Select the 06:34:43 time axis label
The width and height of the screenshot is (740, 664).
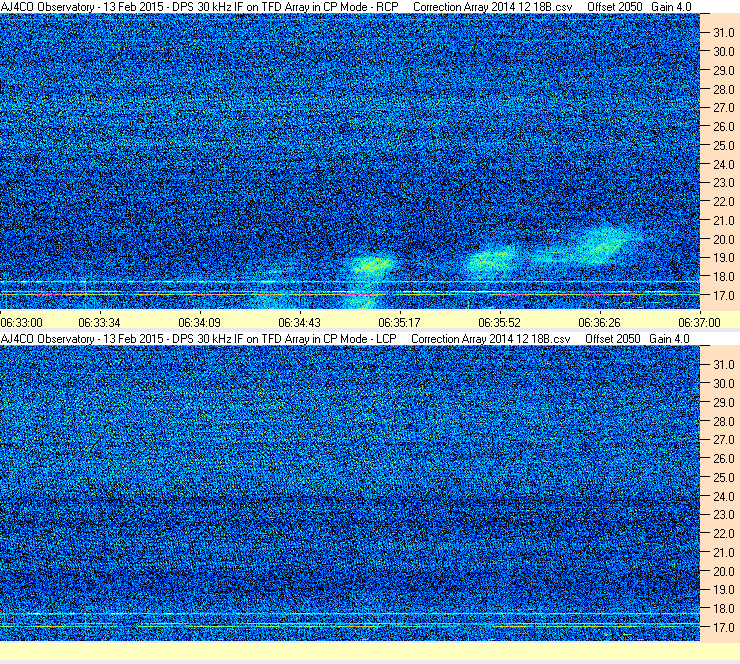(300, 323)
